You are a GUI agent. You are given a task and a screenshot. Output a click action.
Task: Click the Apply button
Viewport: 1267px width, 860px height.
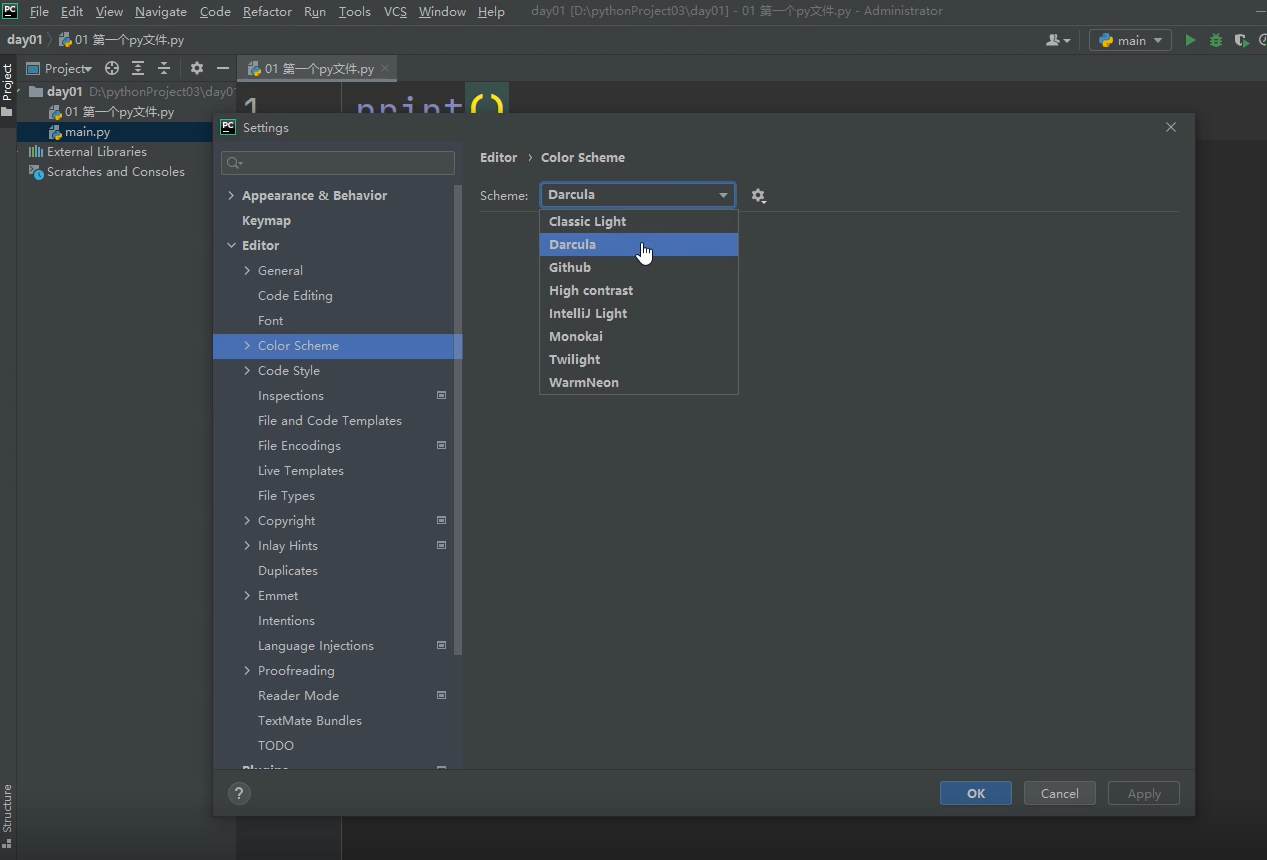pyautogui.click(x=1144, y=793)
